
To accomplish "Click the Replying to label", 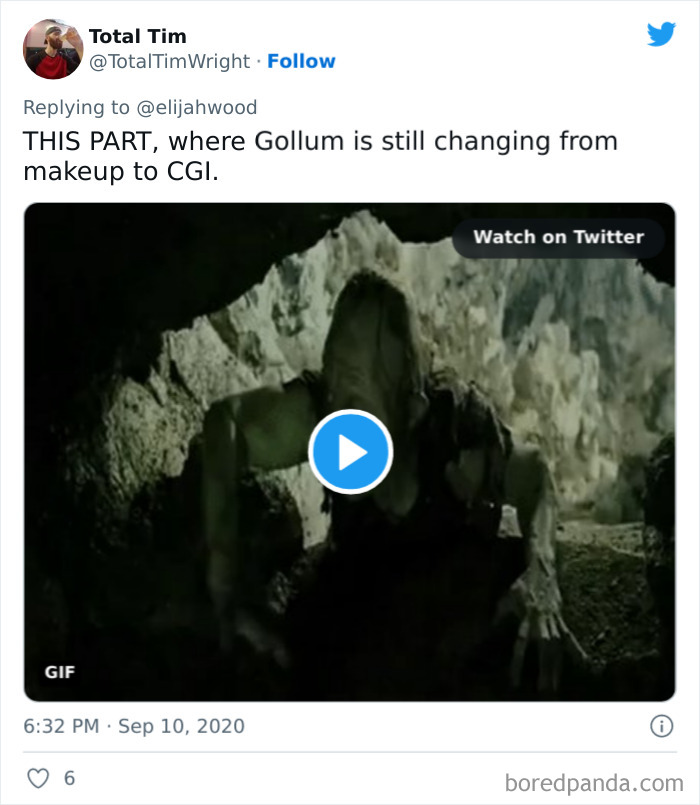I will (76, 108).
